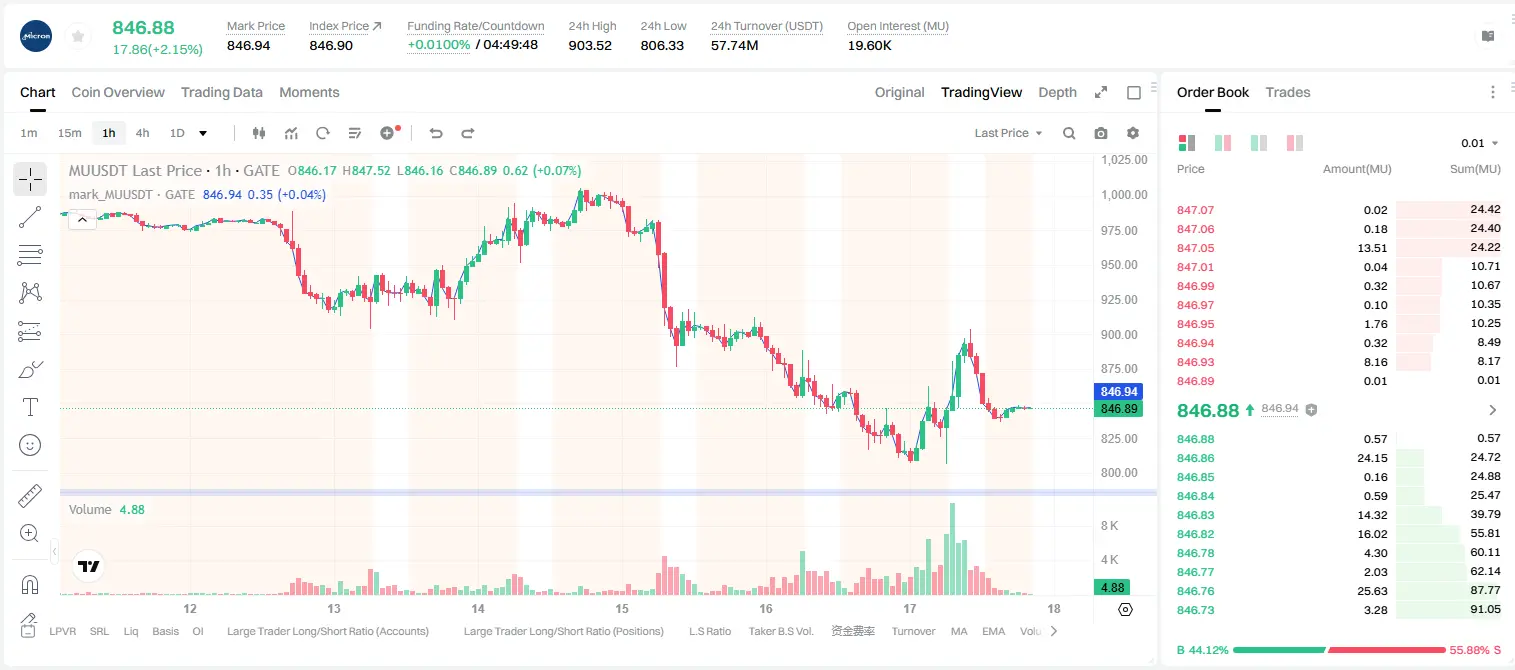This screenshot has width=1515, height=670.
Task: Show only buy orders in order book
Action: click(x=1259, y=143)
